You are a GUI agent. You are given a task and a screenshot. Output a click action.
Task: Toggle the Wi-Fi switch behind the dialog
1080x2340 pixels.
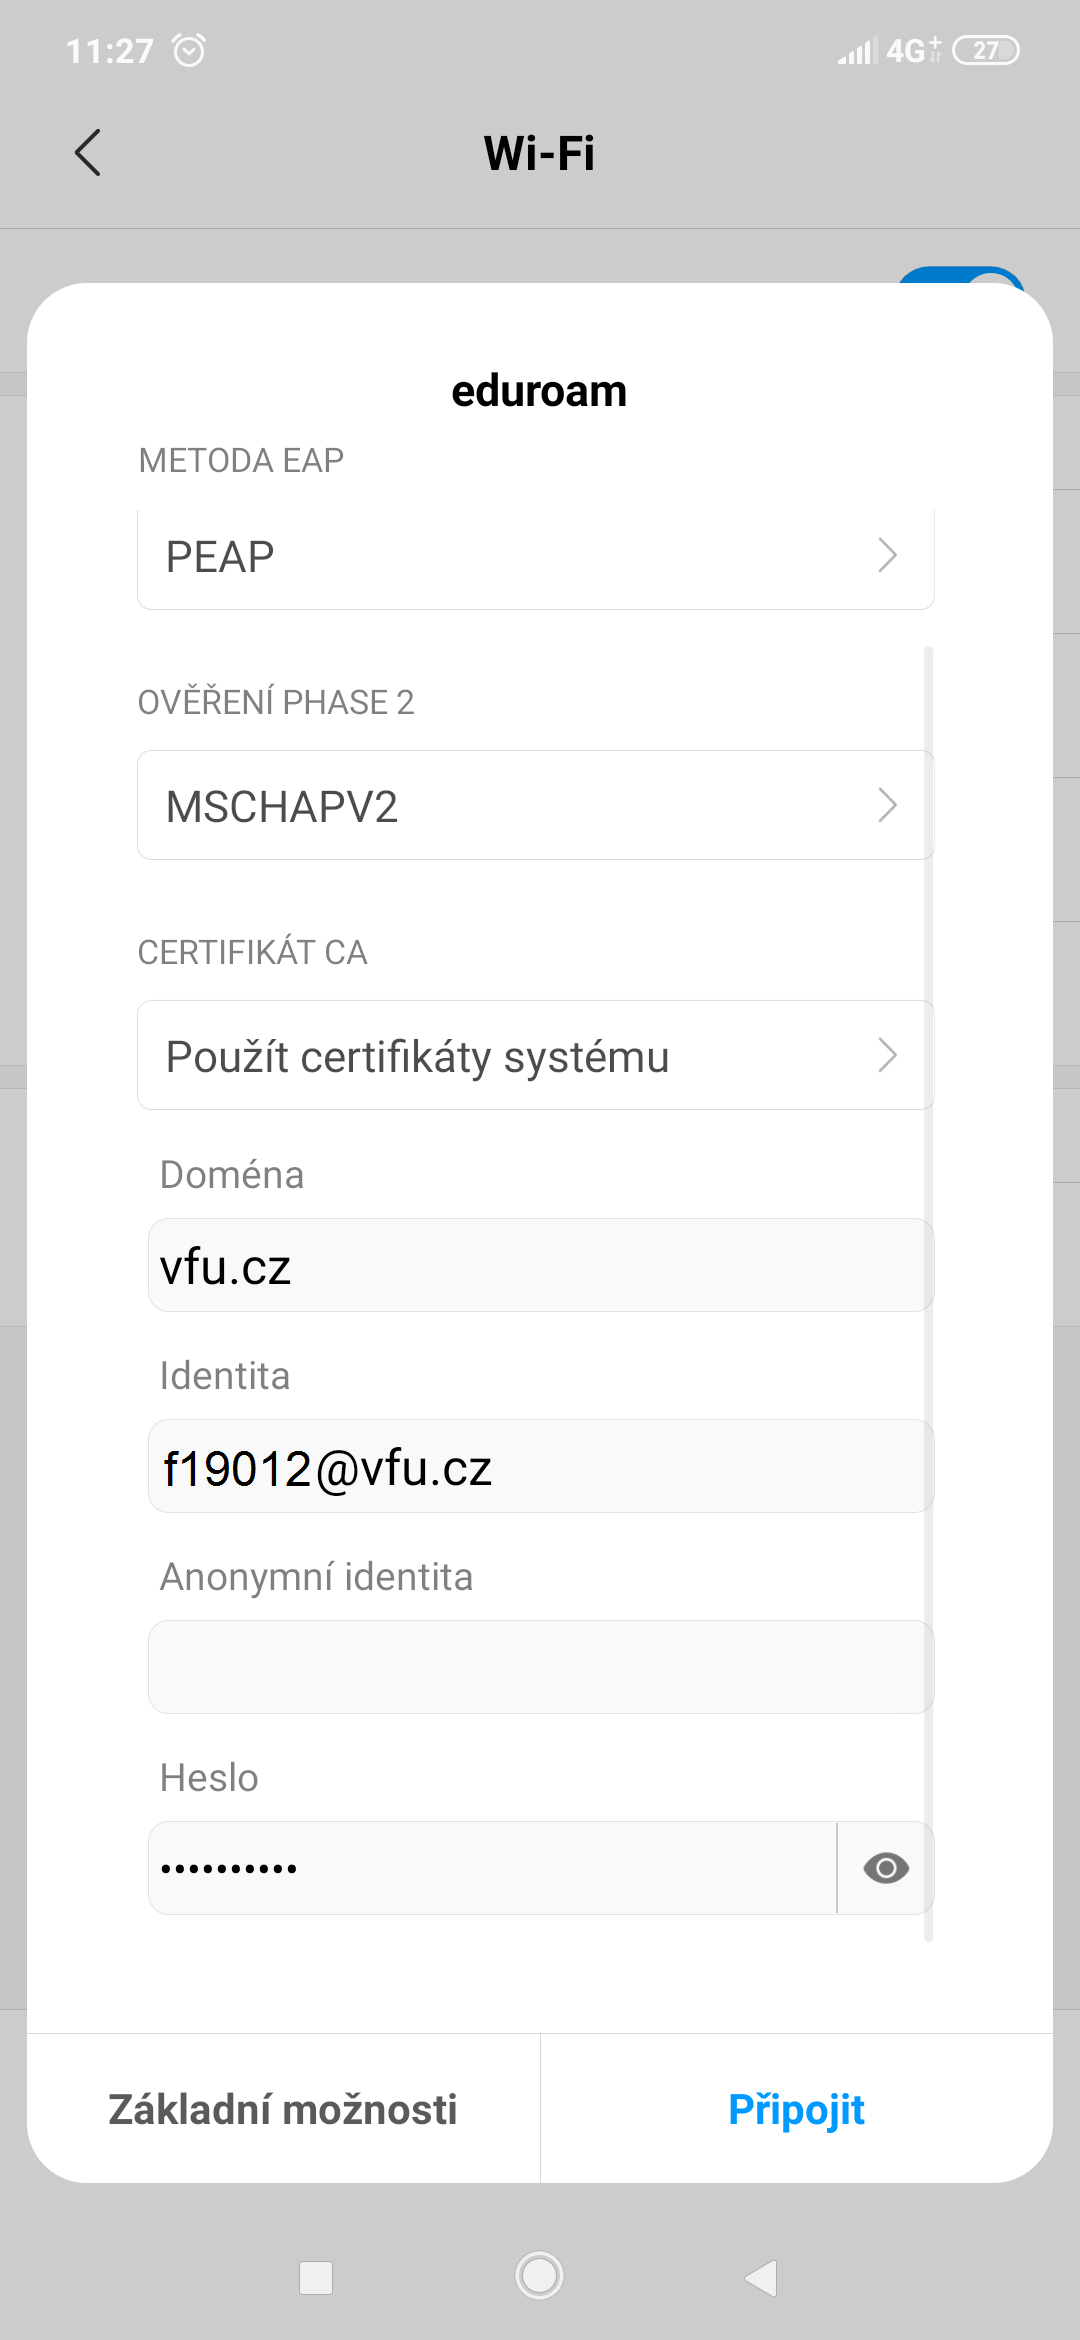(x=960, y=276)
